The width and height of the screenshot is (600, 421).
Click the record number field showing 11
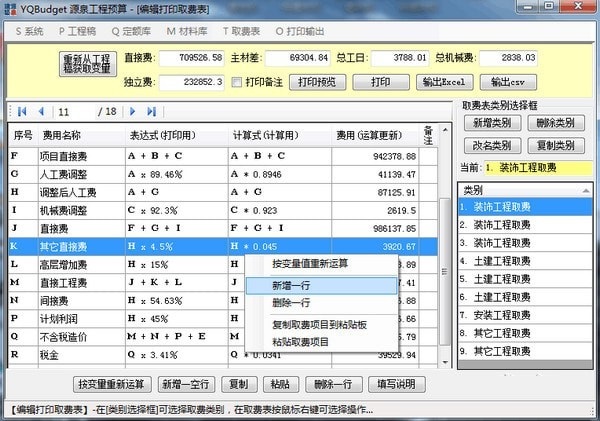[x=74, y=112]
